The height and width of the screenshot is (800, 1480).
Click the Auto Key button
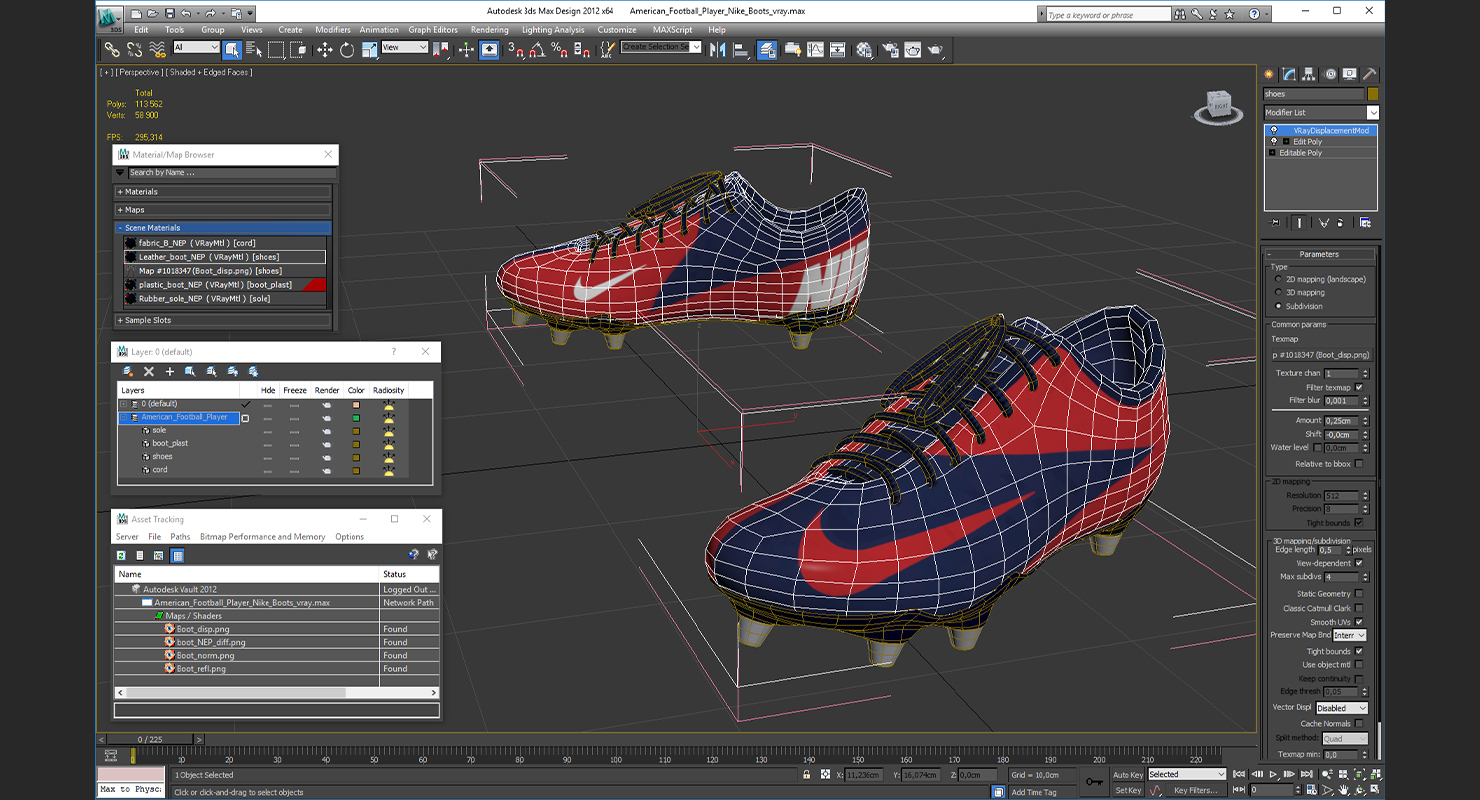coord(1128,774)
